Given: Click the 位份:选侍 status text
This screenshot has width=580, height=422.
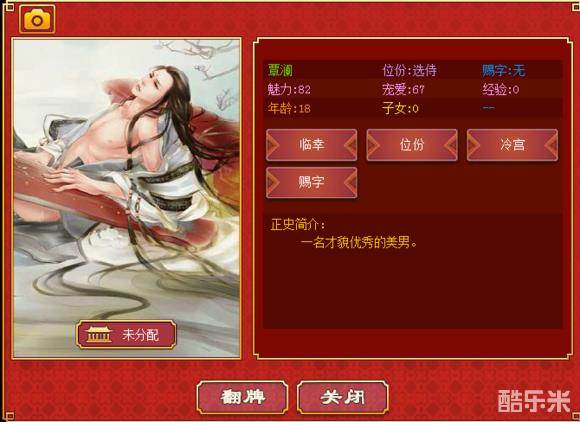Looking at the screenshot, I should (409, 70).
